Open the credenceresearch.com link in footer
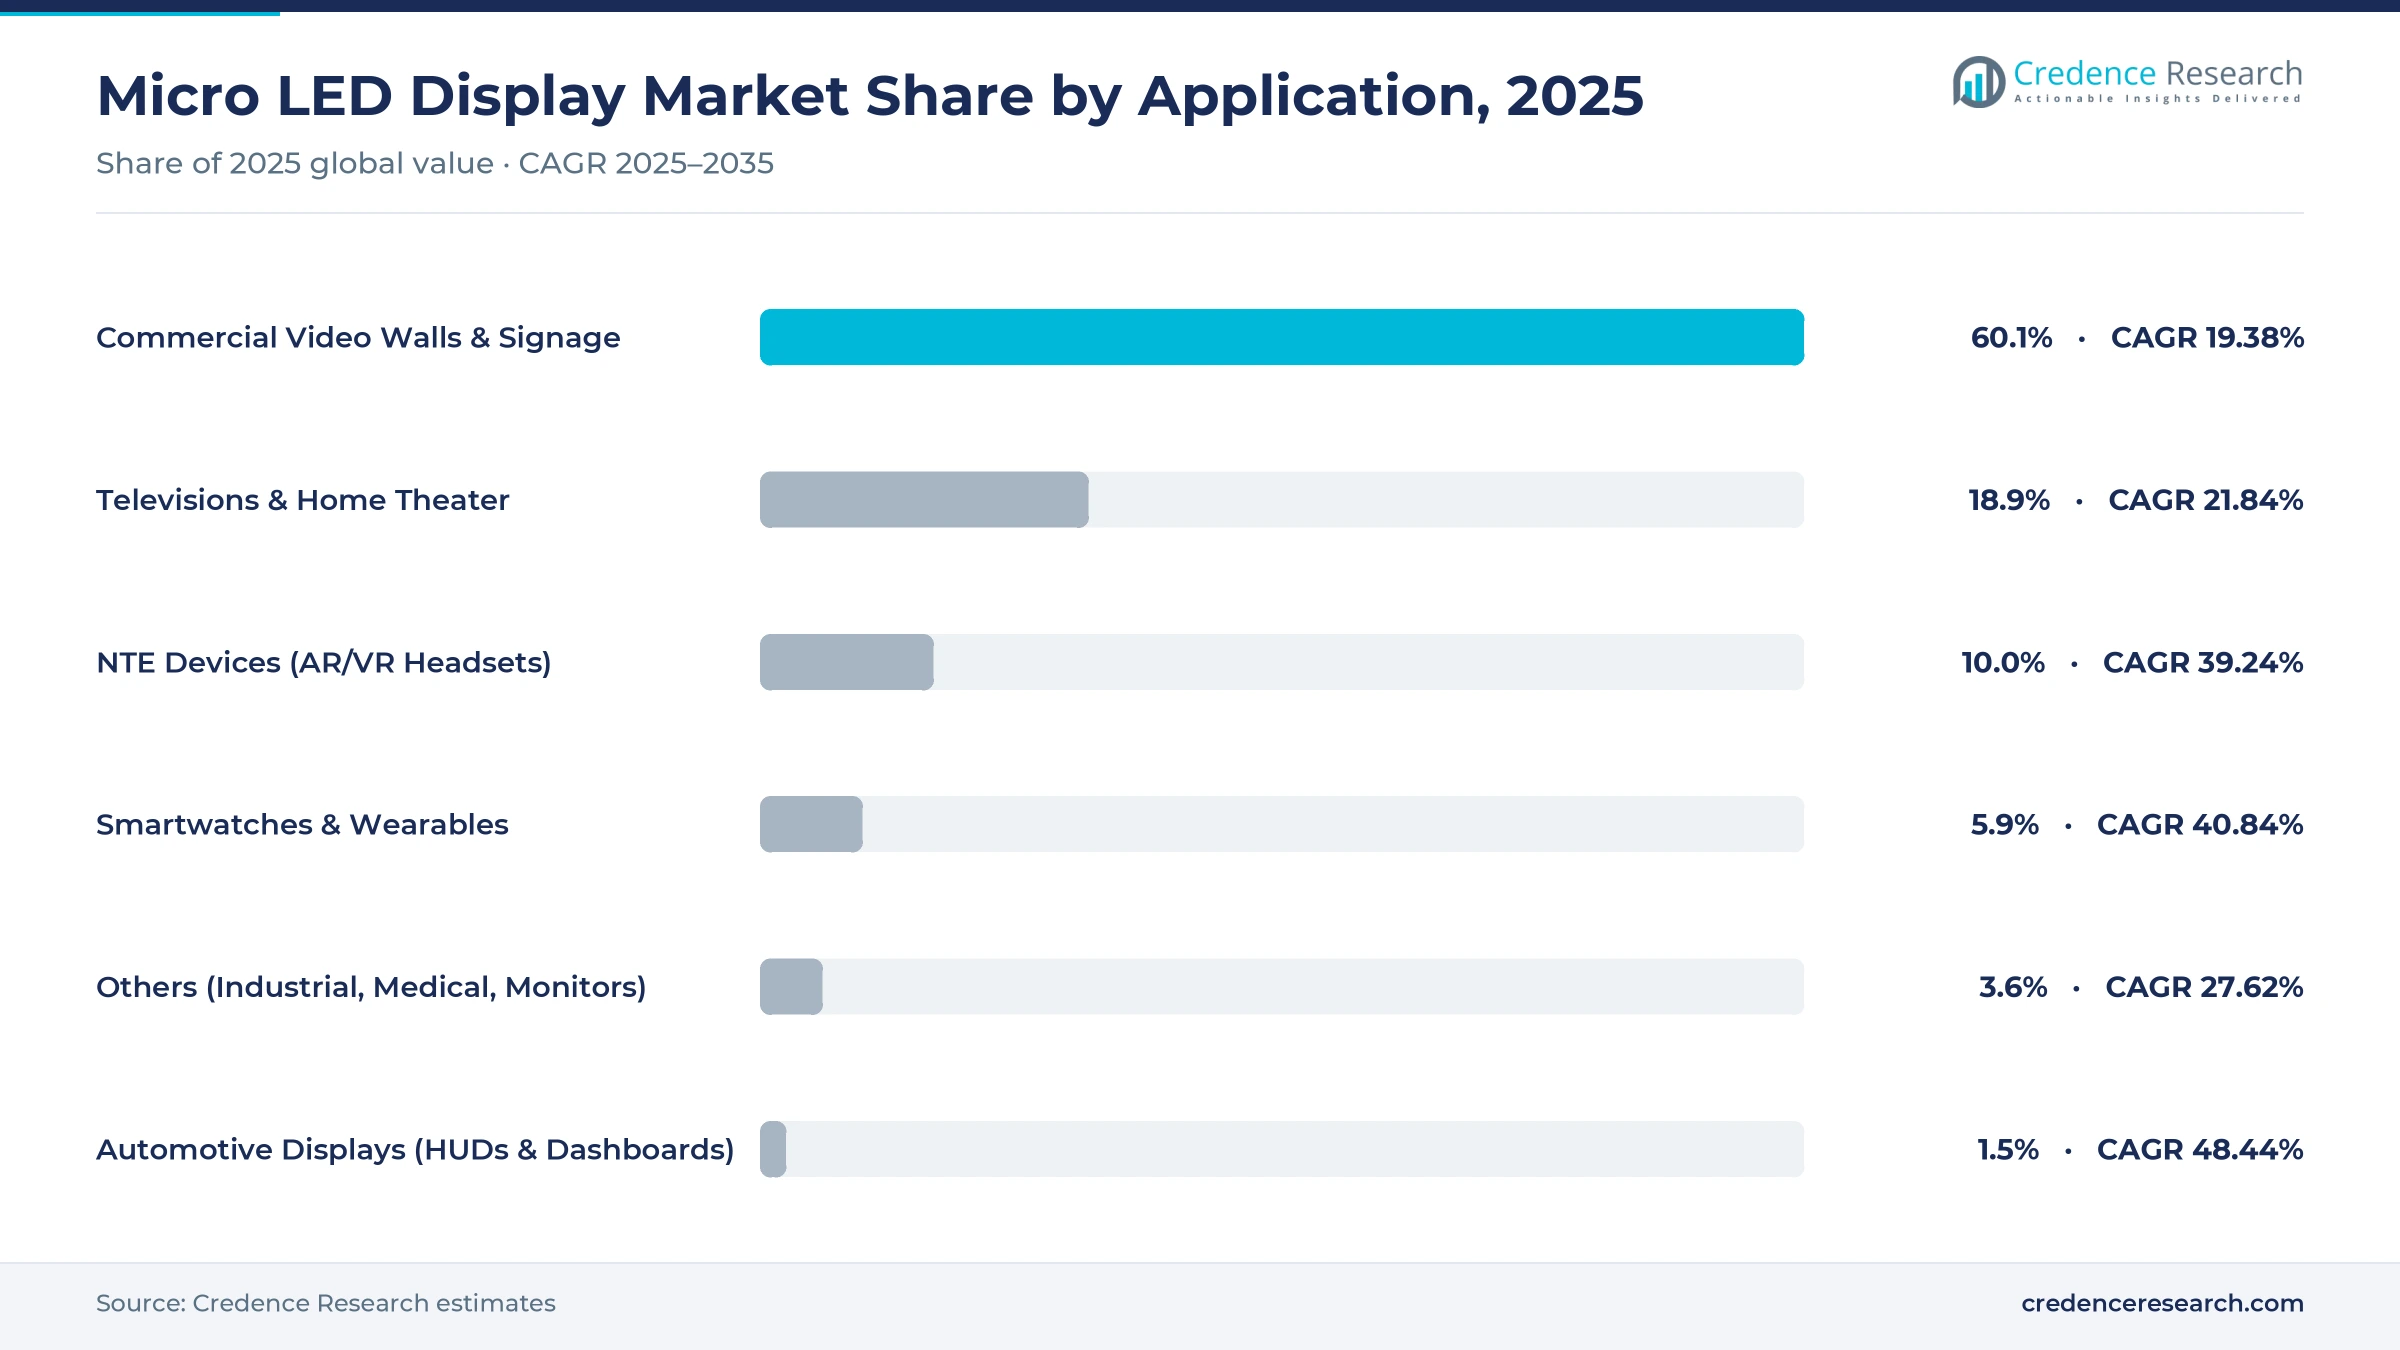The height and width of the screenshot is (1350, 2400). coord(2162,1303)
